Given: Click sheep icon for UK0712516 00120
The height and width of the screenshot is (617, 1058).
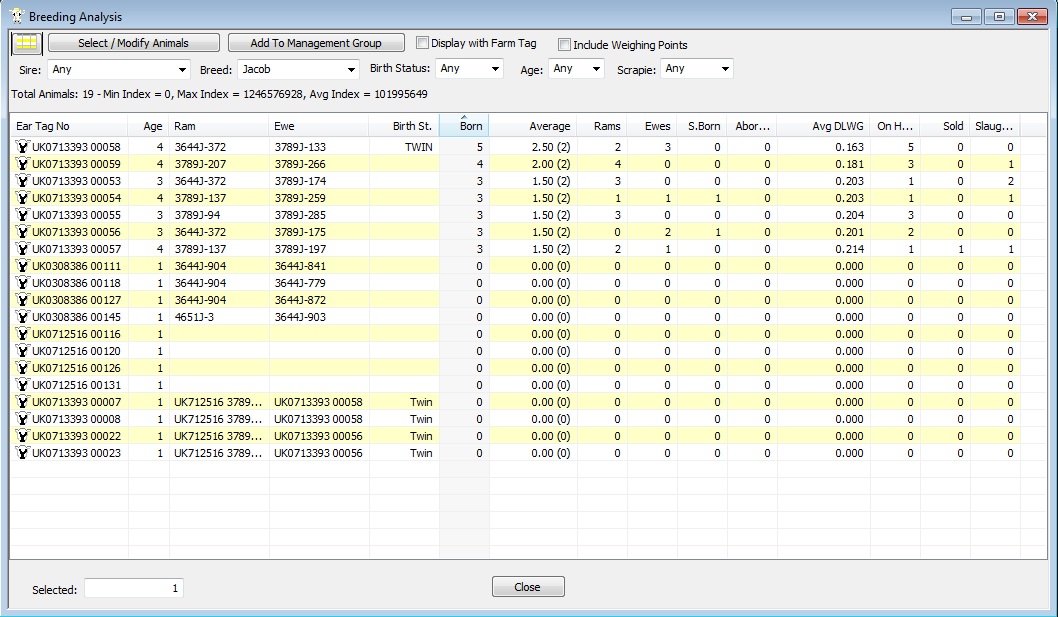Looking at the screenshot, I should tap(22, 351).
